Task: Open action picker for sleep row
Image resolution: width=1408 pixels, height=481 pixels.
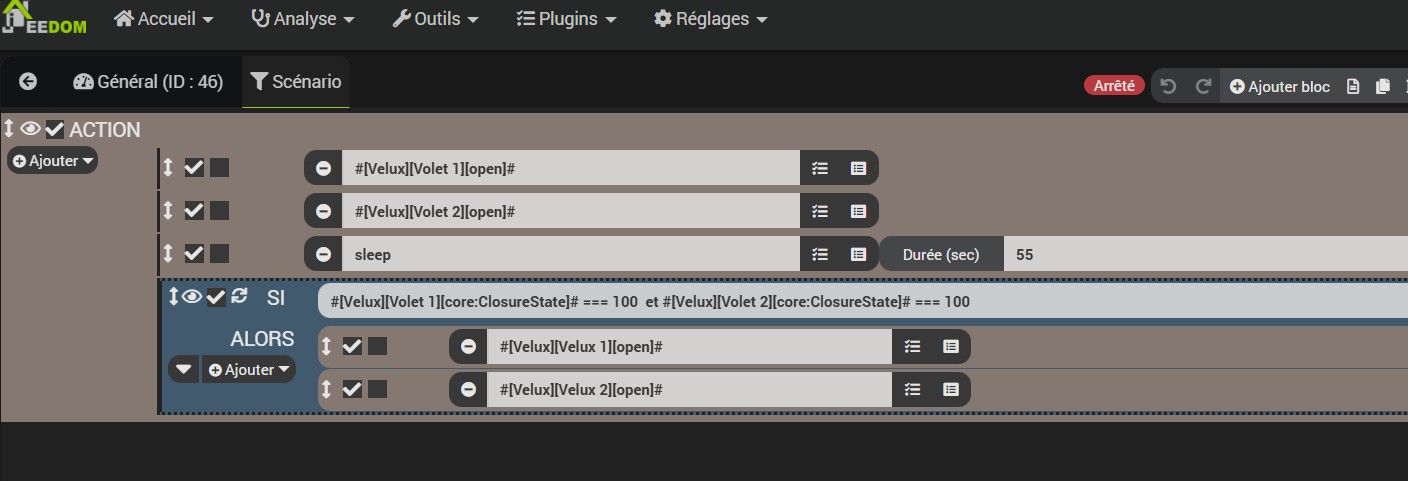Action: pyautogui.click(x=820, y=254)
